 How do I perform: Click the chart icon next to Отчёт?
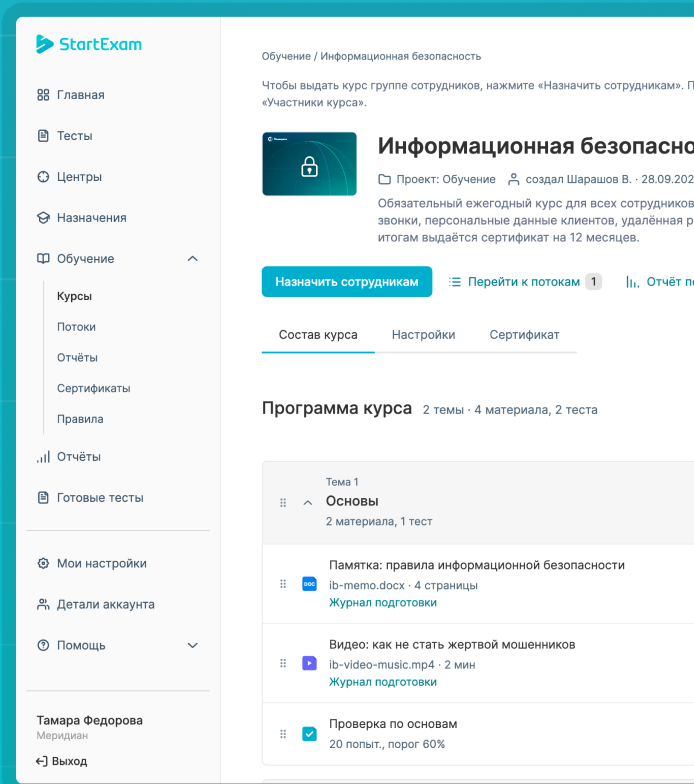point(632,282)
